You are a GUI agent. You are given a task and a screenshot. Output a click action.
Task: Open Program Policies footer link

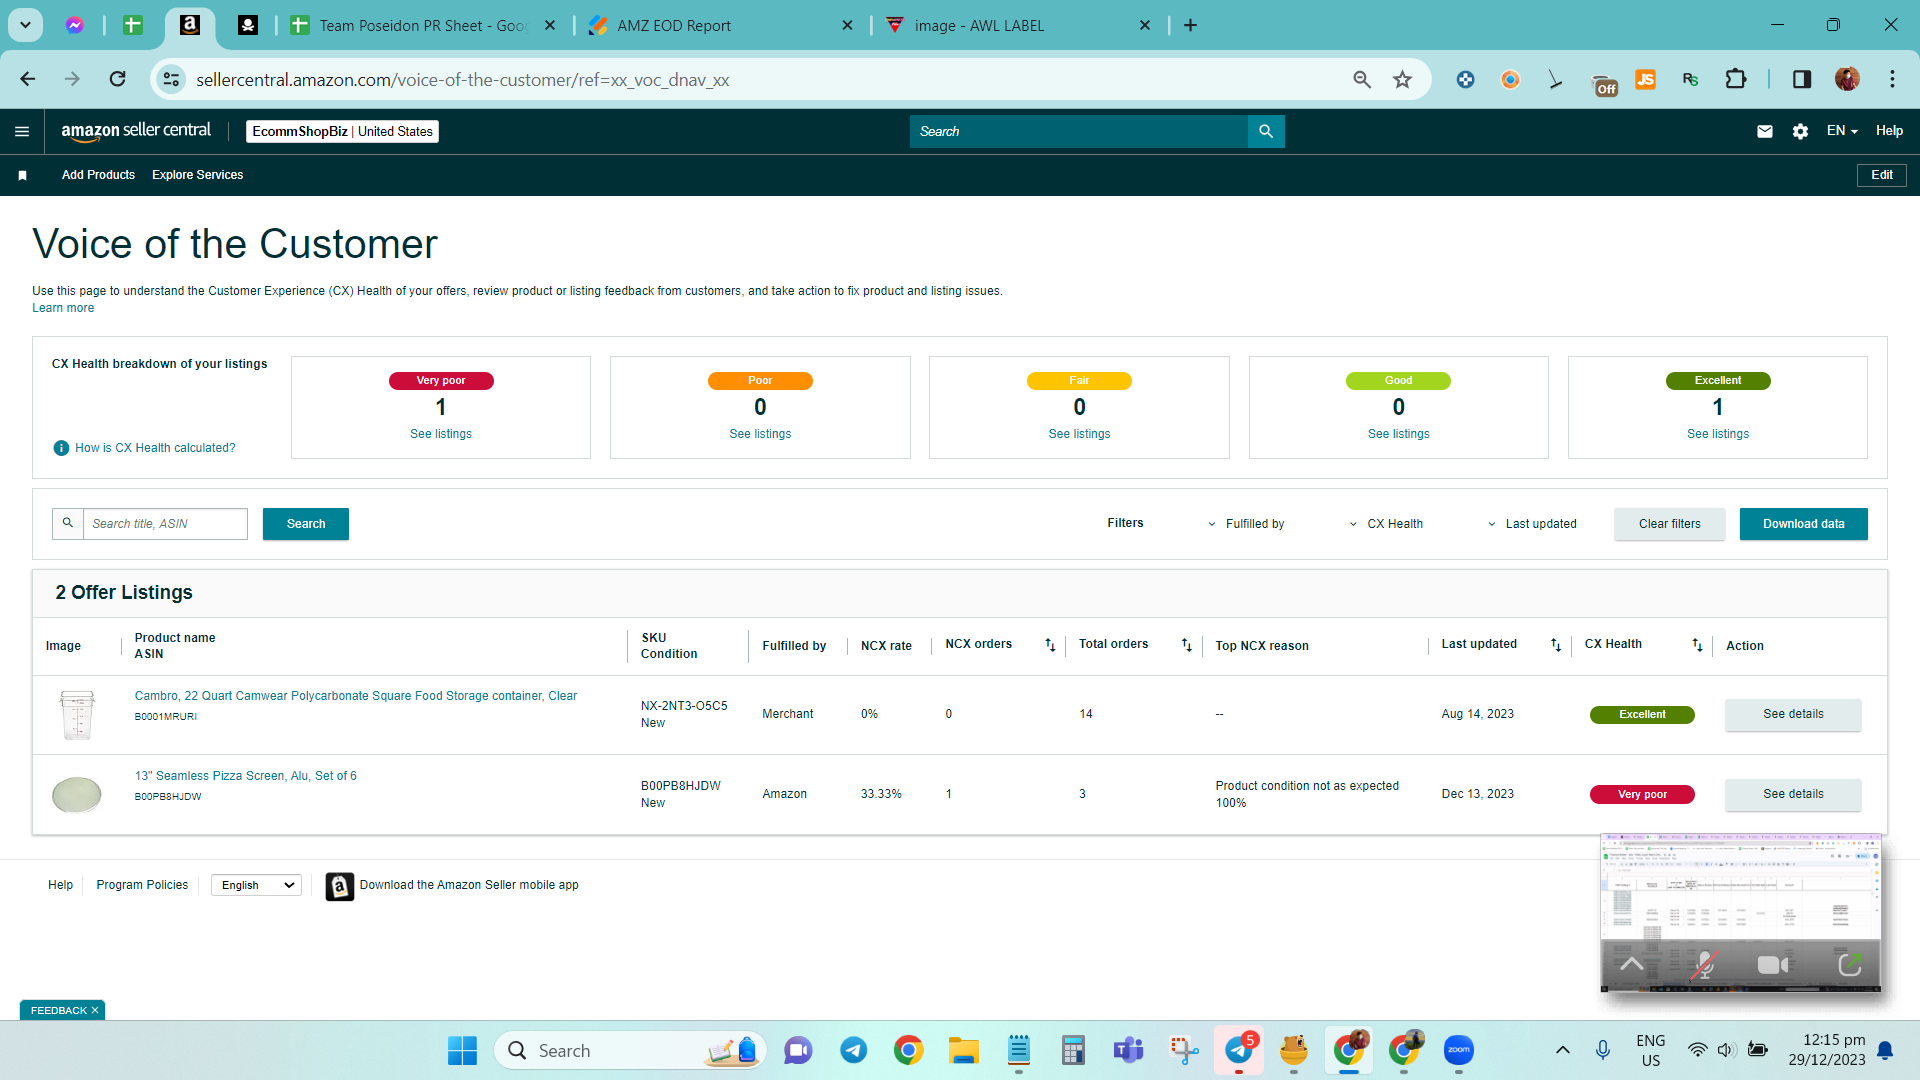pyautogui.click(x=142, y=885)
